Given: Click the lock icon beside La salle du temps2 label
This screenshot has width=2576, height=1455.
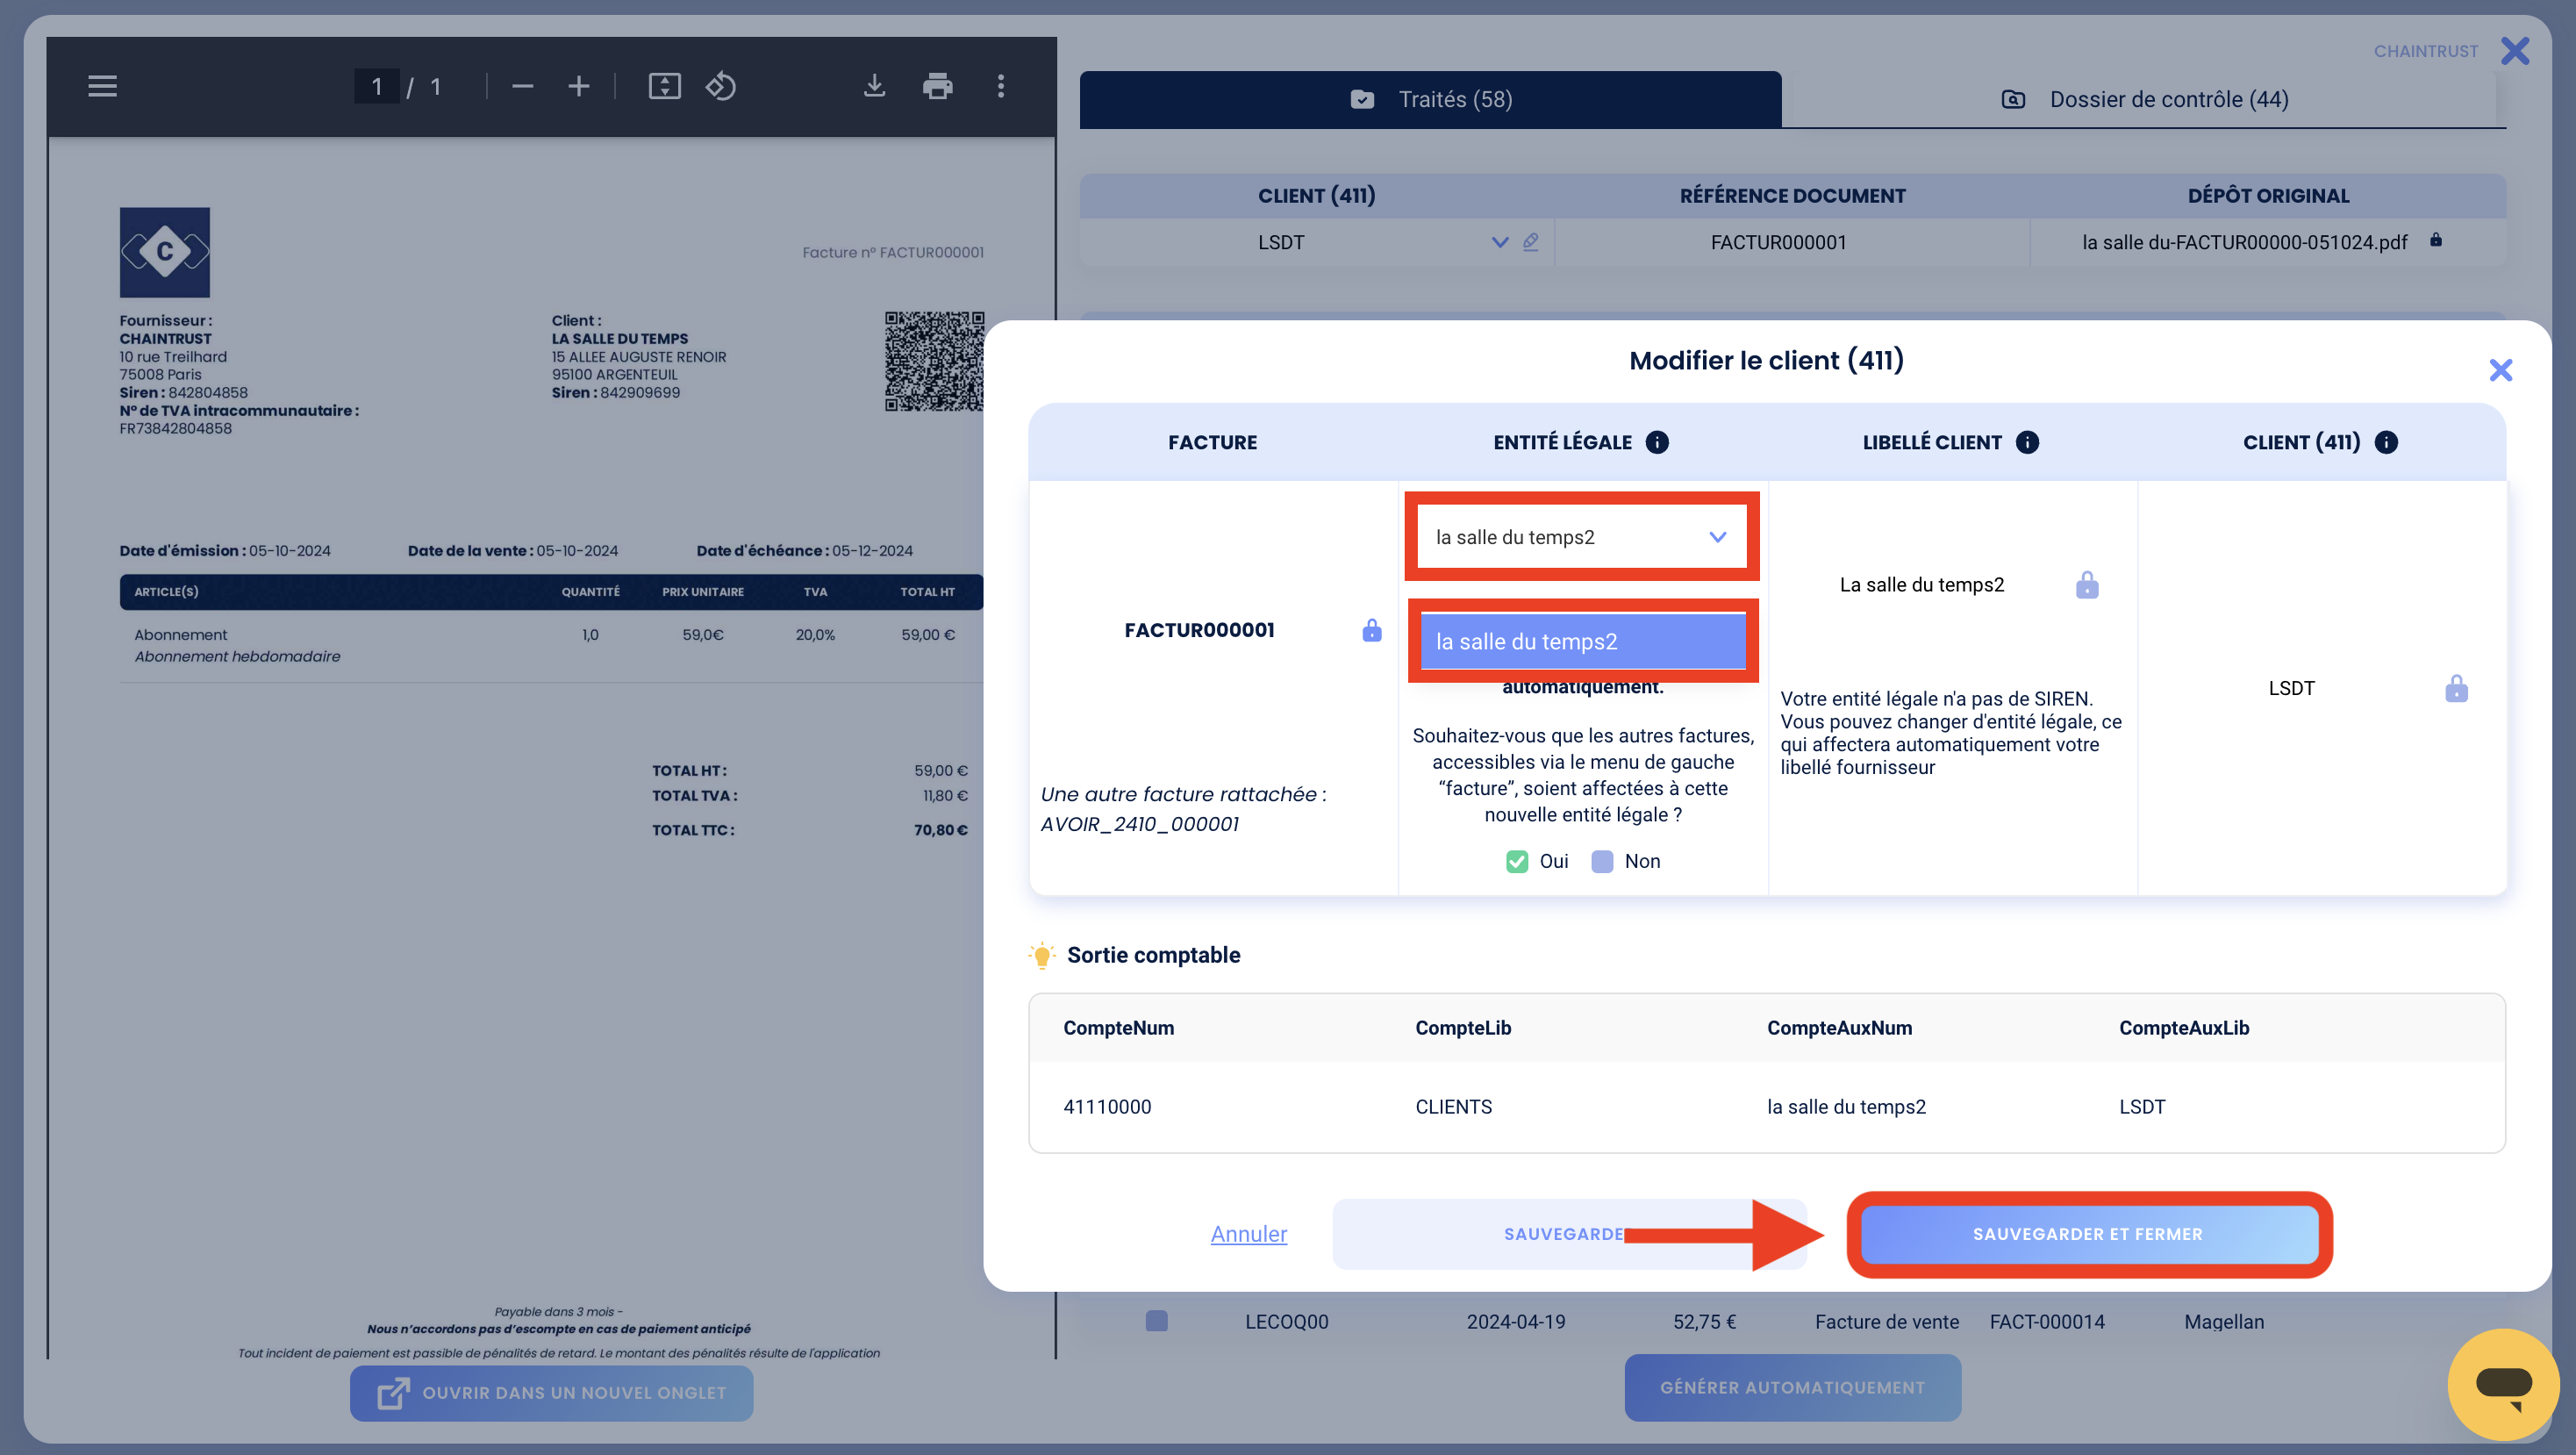Looking at the screenshot, I should click(x=2087, y=585).
